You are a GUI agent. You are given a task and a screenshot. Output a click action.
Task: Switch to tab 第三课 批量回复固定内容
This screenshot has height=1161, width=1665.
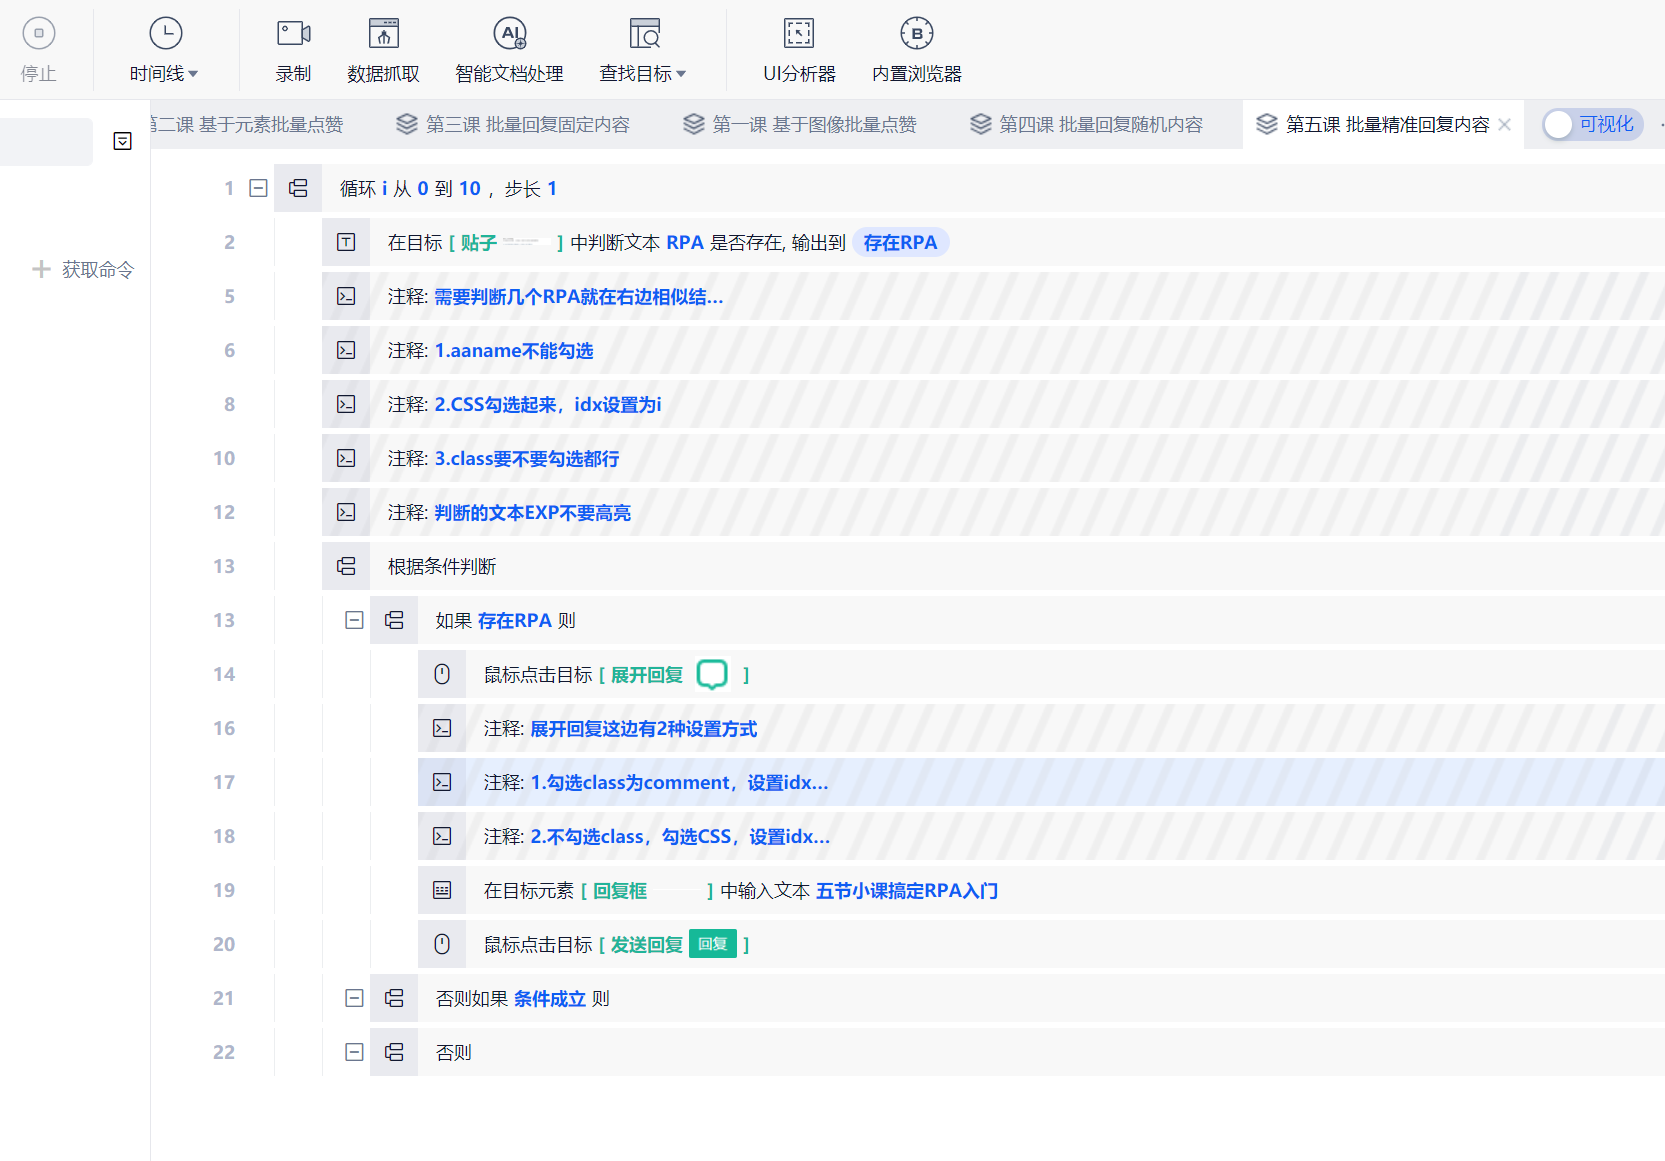tap(513, 124)
